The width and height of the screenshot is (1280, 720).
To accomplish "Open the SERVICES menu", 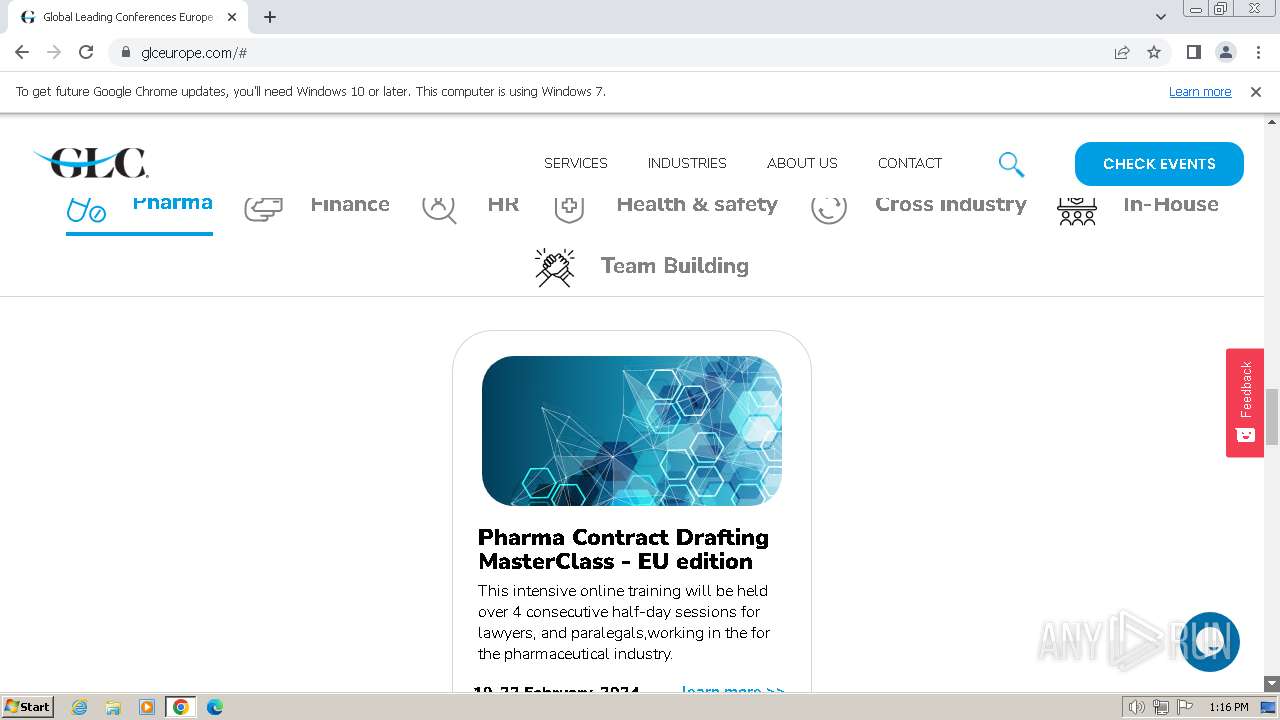I will tap(576, 163).
